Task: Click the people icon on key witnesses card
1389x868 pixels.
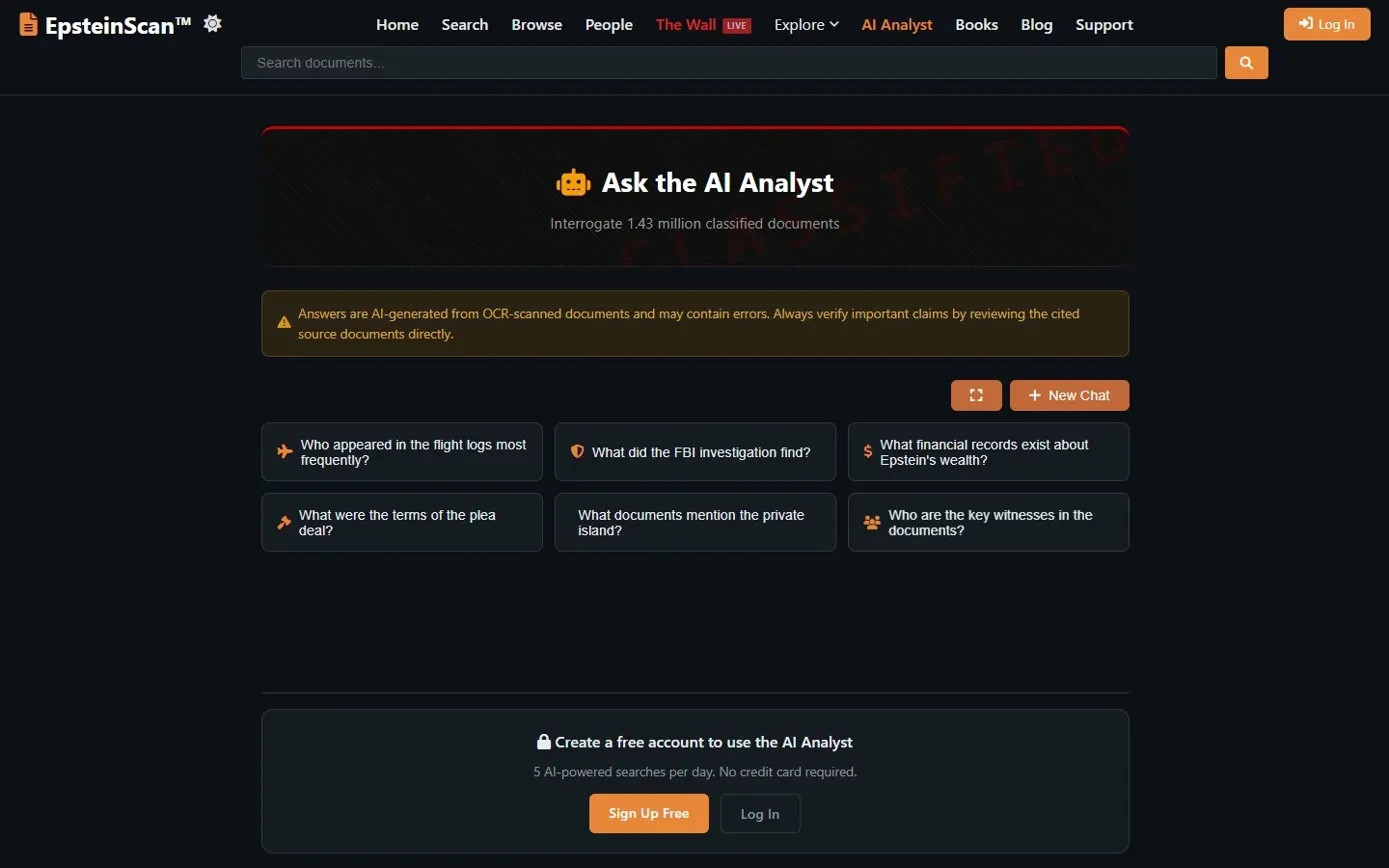Action: tap(872, 522)
